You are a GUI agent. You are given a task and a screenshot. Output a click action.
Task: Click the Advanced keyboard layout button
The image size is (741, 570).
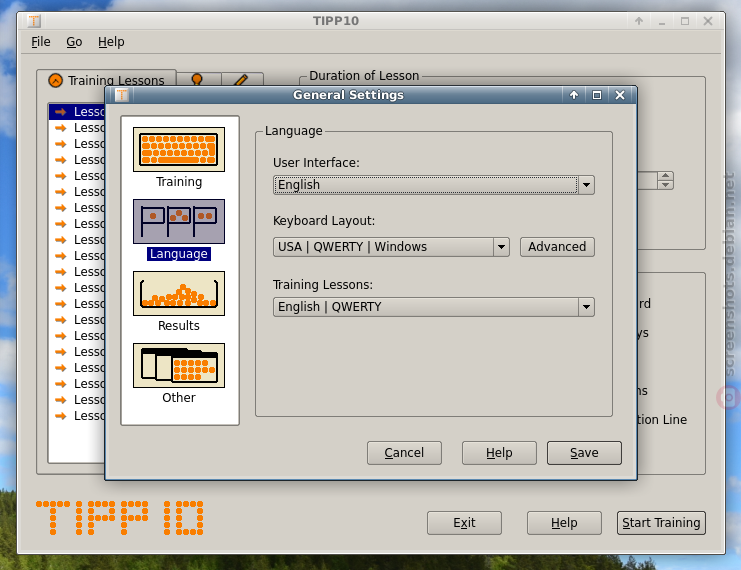pyautogui.click(x=557, y=247)
